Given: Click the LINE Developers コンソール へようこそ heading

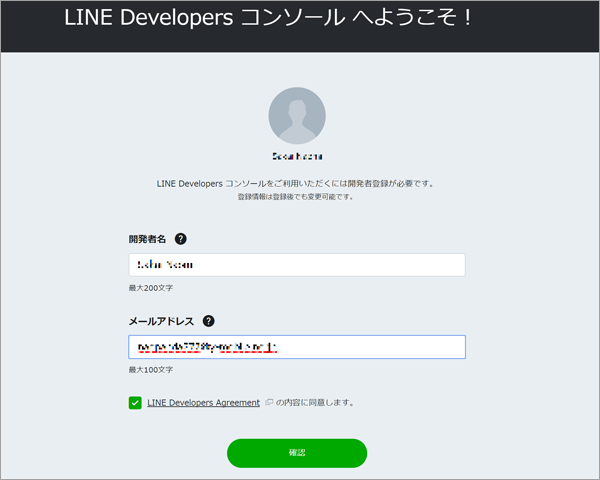Looking at the screenshot, I should (268, 18).
